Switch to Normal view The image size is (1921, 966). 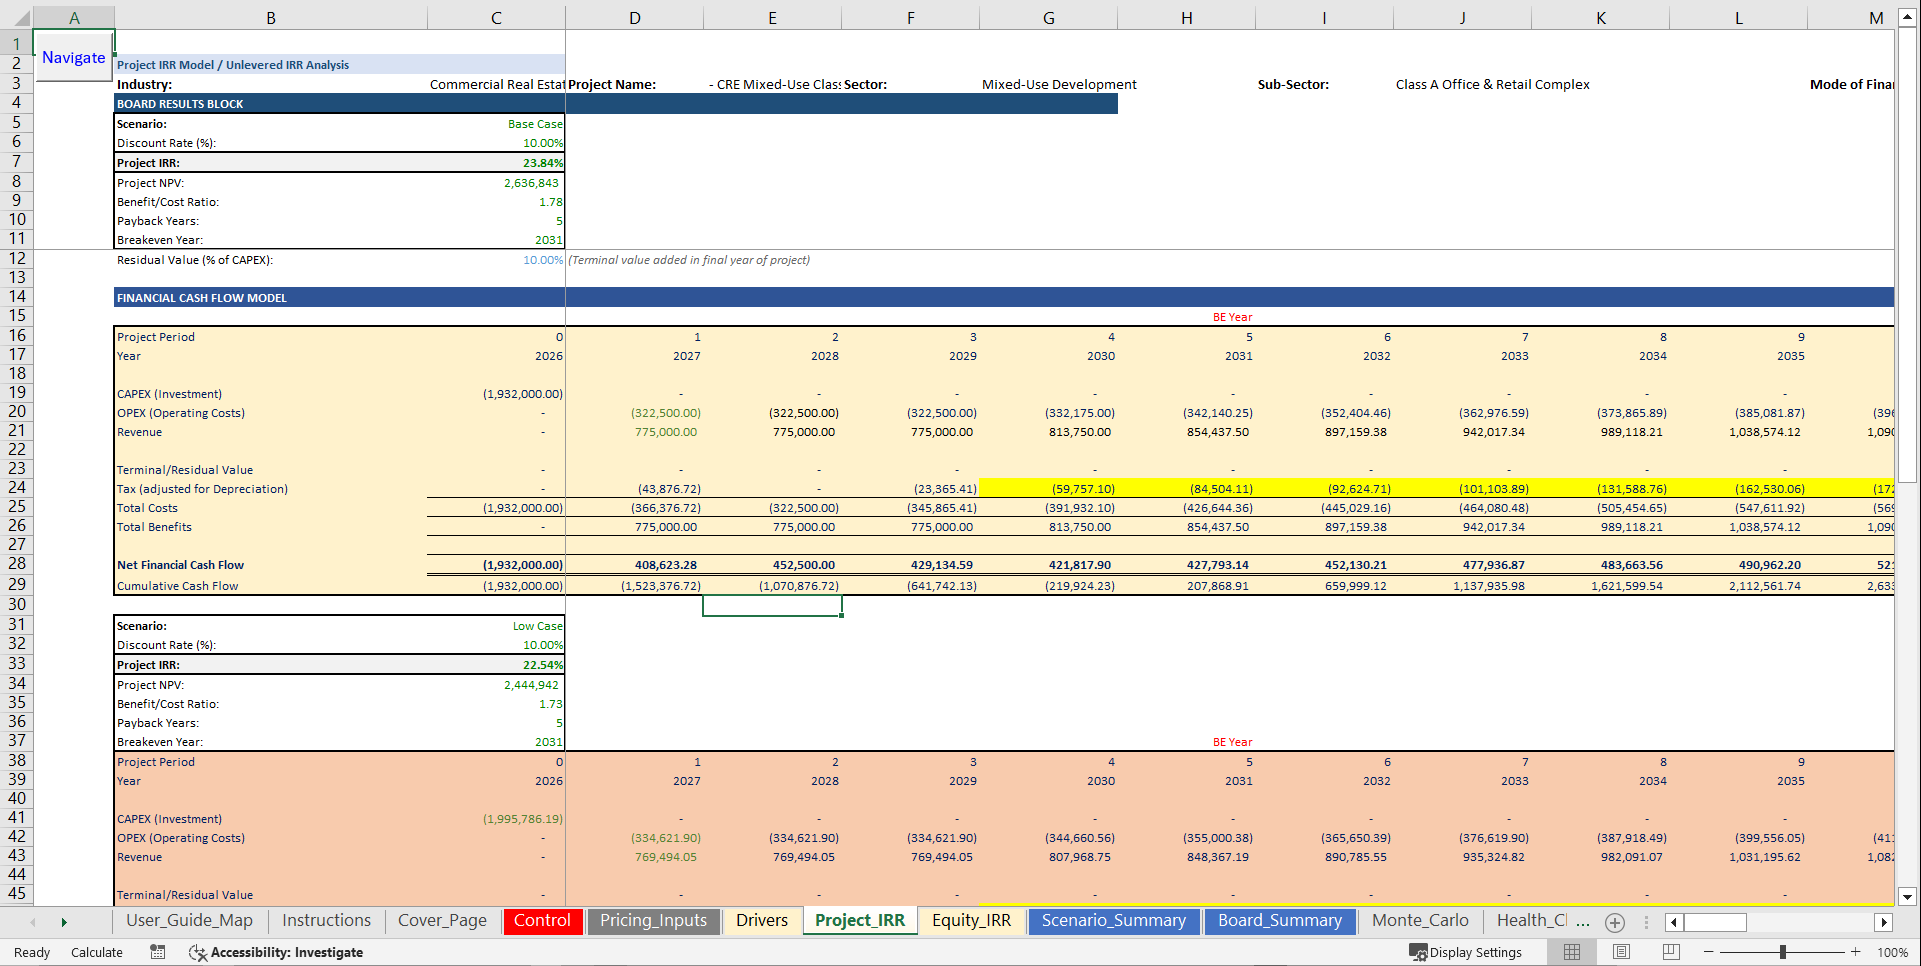pos(1572,952)
